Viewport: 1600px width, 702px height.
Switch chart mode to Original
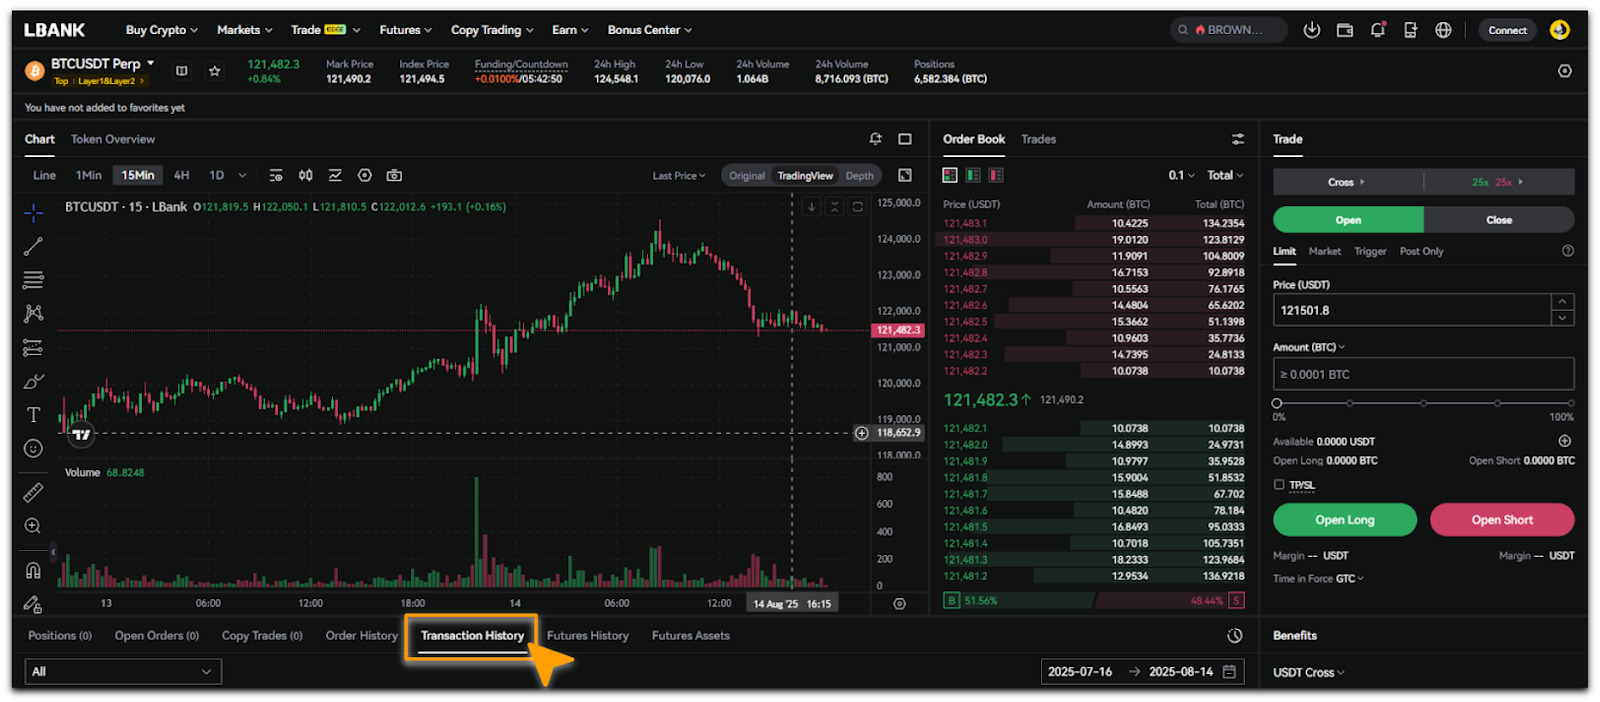(x=747, y=175)
